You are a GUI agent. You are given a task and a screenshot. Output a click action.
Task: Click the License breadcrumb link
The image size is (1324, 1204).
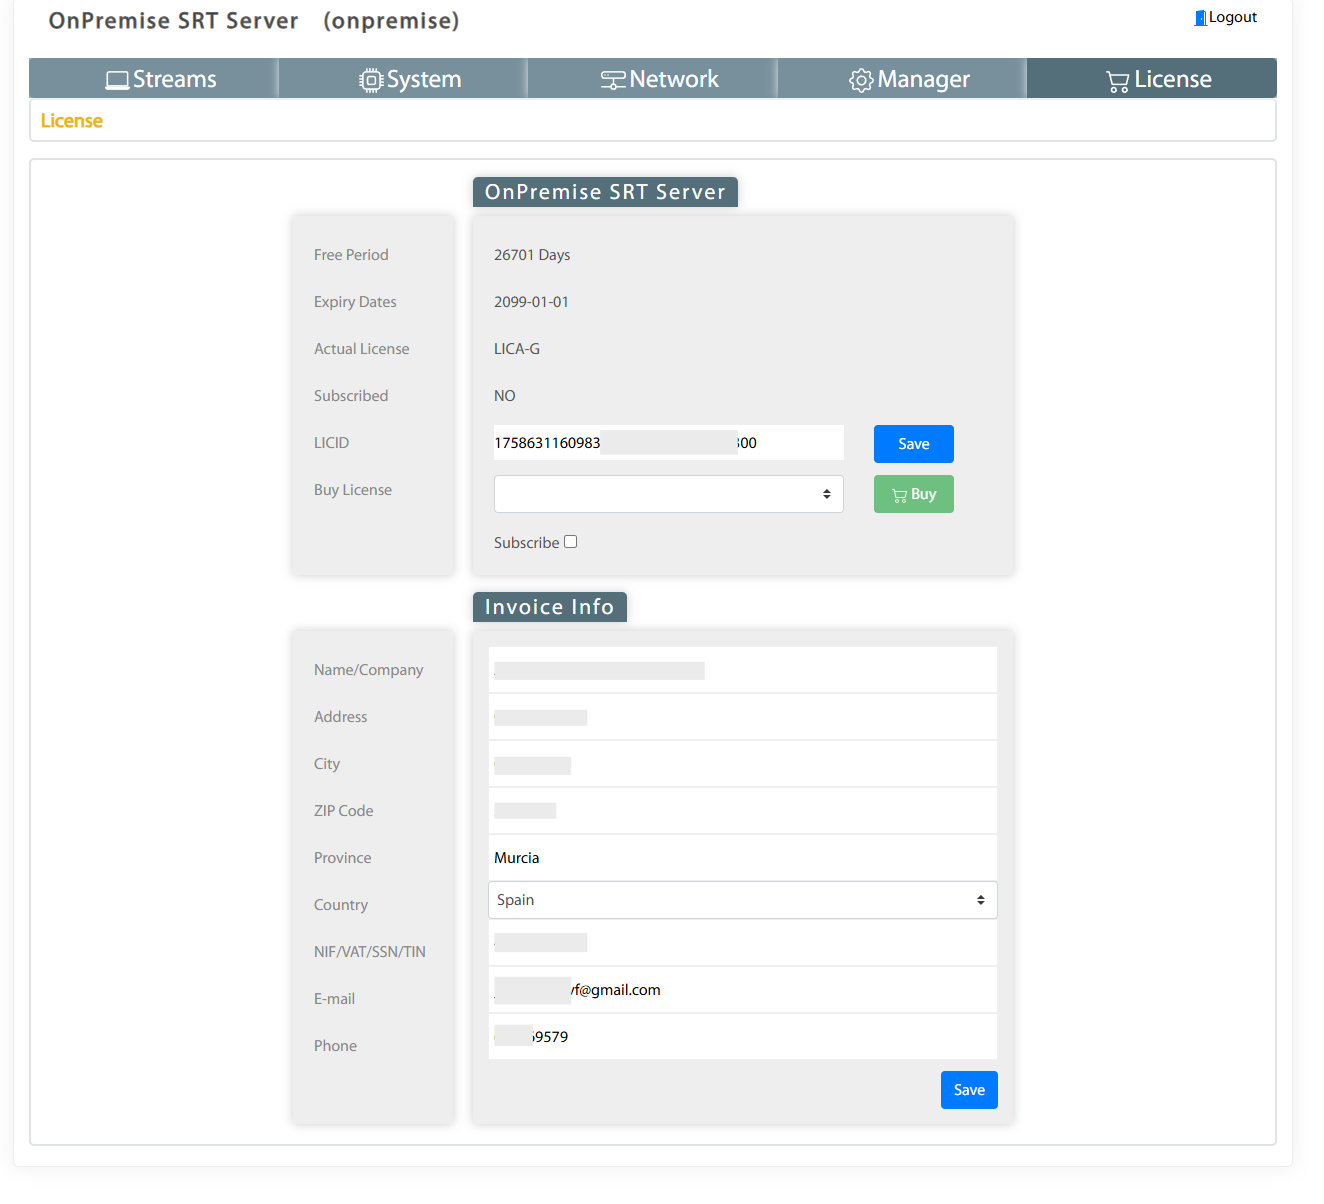(71, 120)
